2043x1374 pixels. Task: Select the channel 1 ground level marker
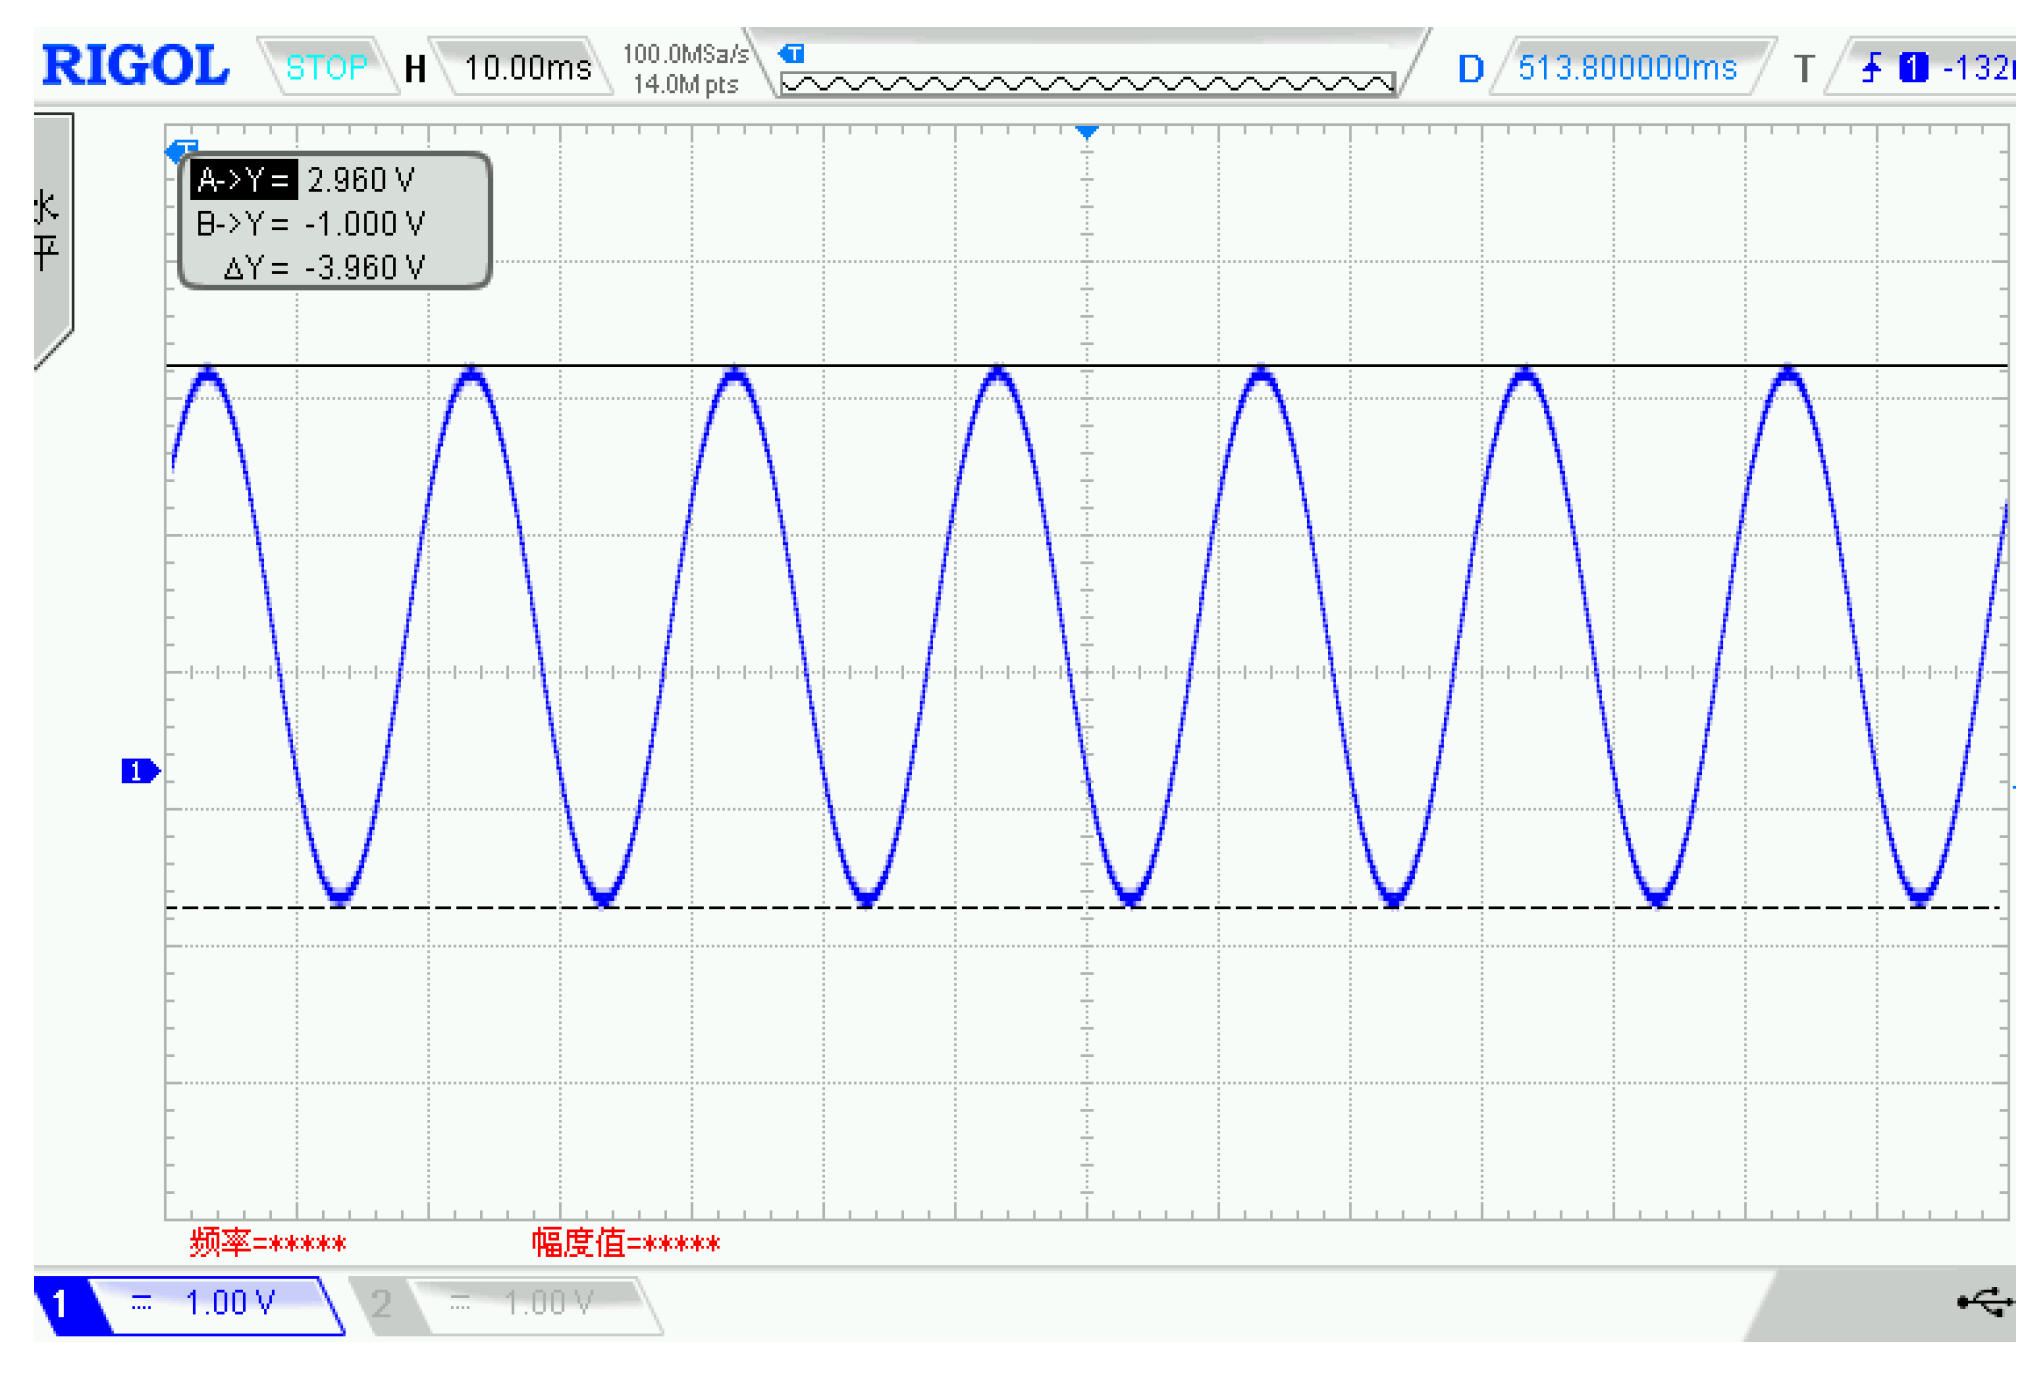pyautogui.click(x=139, y=771)
